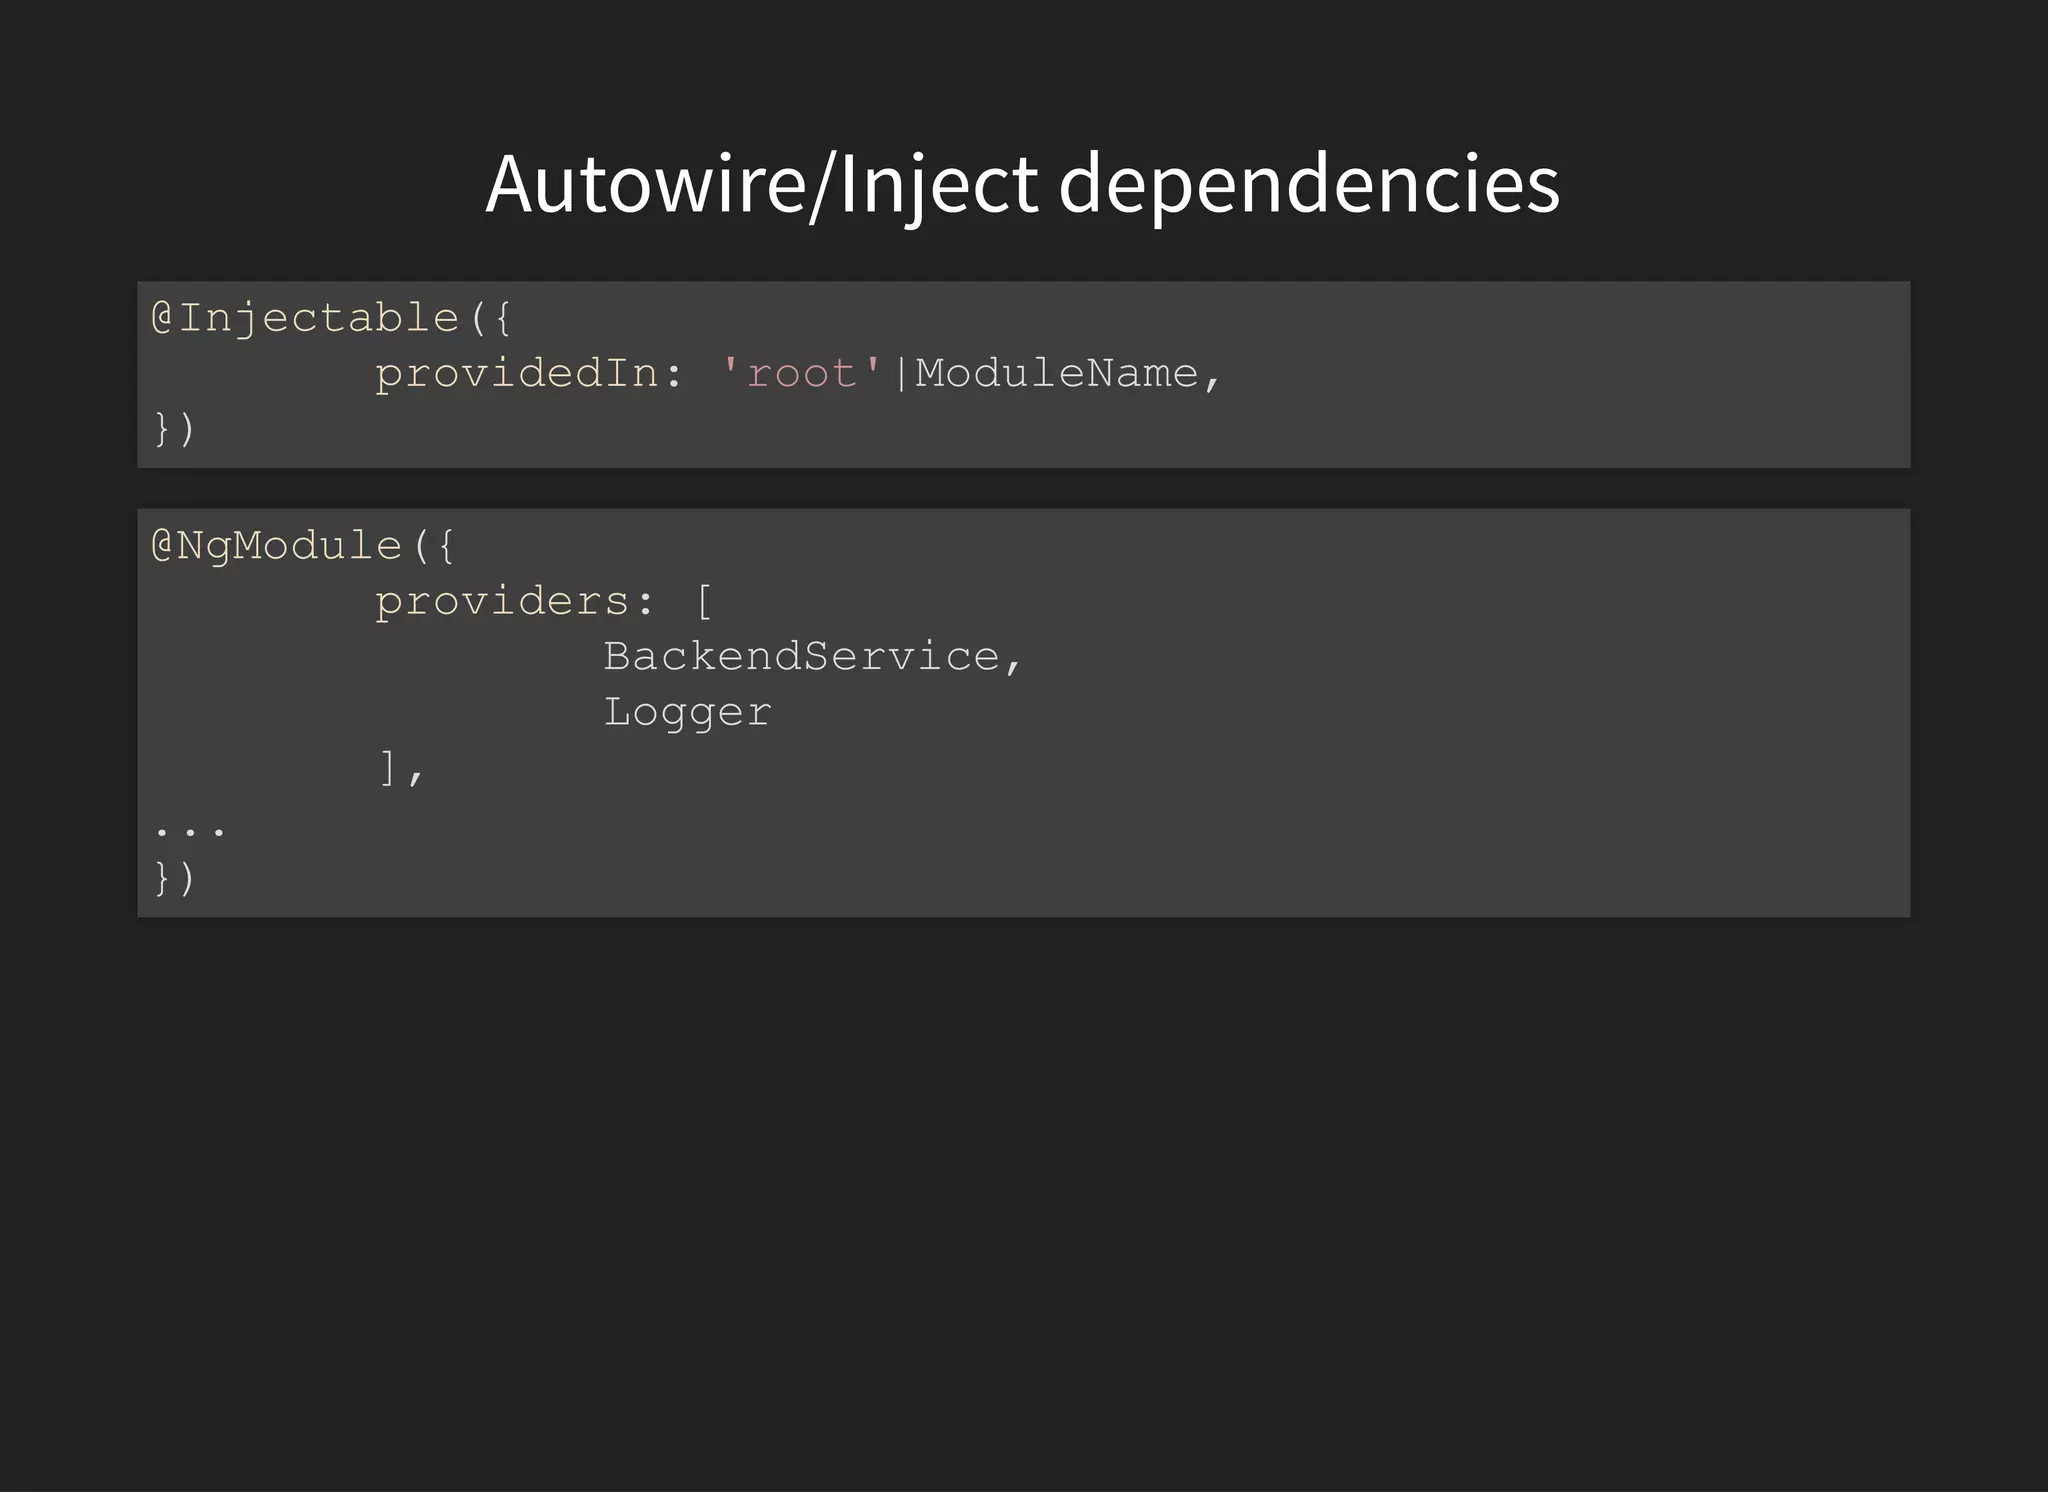The height and width of the screenshot is (1493, 2048).
Task: Click the 'ModuleName,' text
Action: (1068, 374)
